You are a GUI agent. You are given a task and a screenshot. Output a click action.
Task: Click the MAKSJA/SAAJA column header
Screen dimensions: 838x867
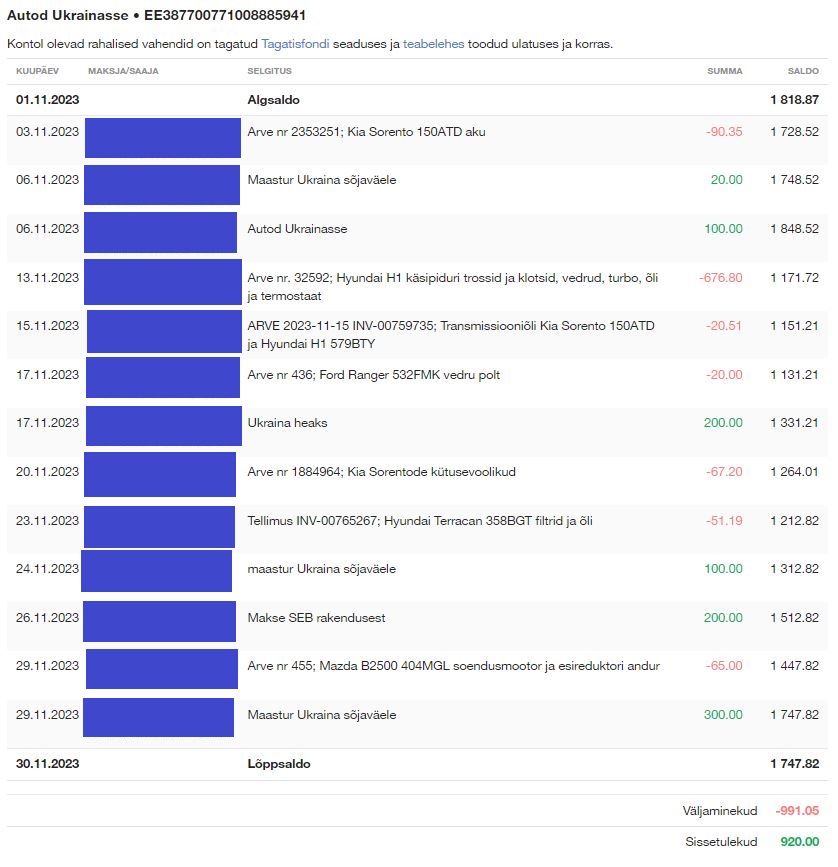click(123, 71)
